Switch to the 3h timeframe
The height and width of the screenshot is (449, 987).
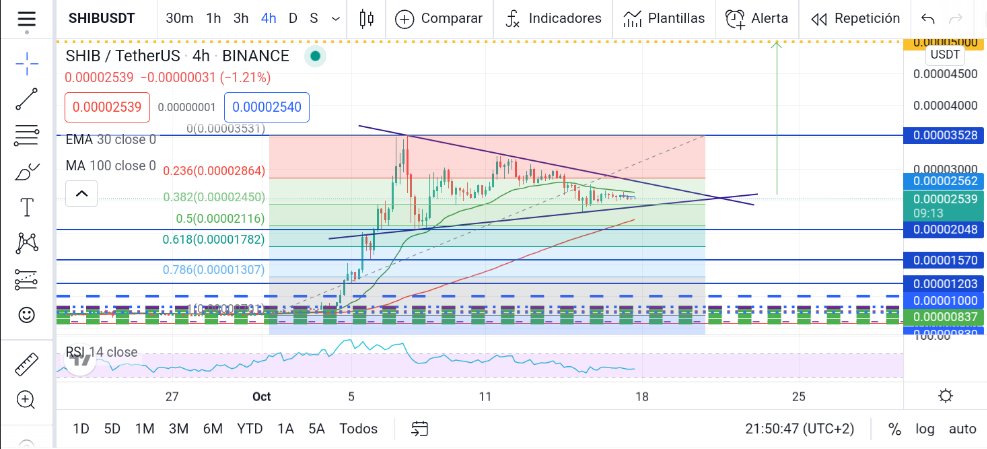pyautogui.click(x=241, y=19)
